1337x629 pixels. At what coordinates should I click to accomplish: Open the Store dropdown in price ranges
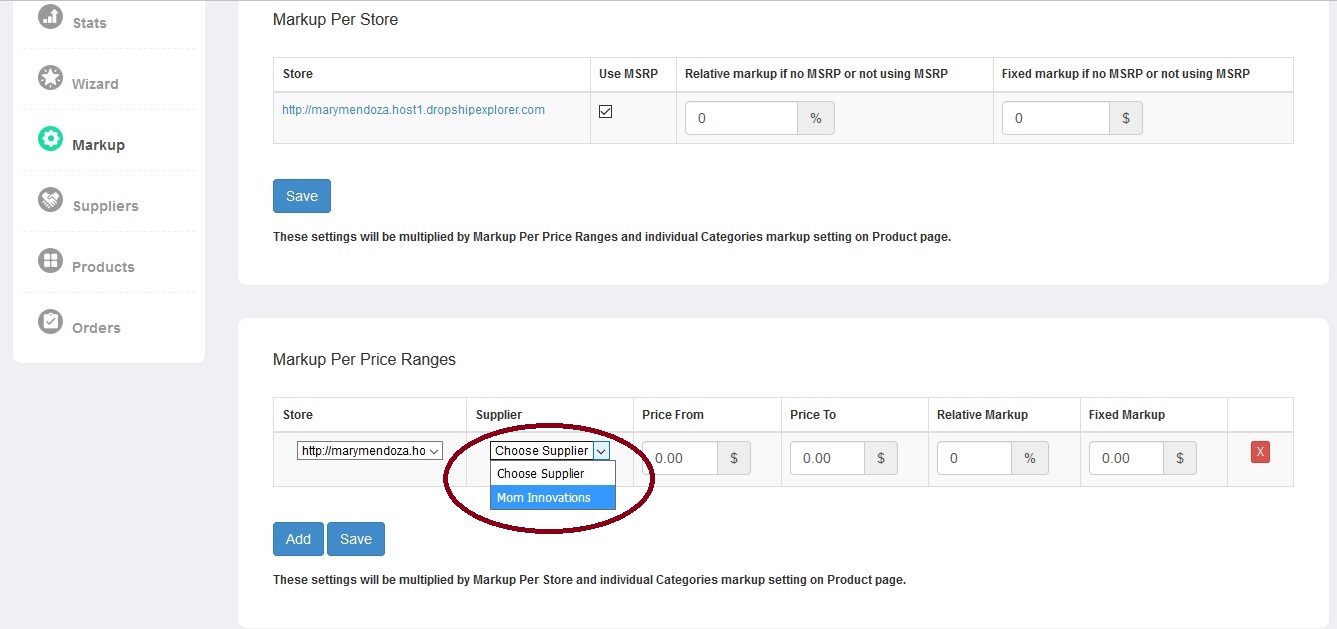point(370,451)
